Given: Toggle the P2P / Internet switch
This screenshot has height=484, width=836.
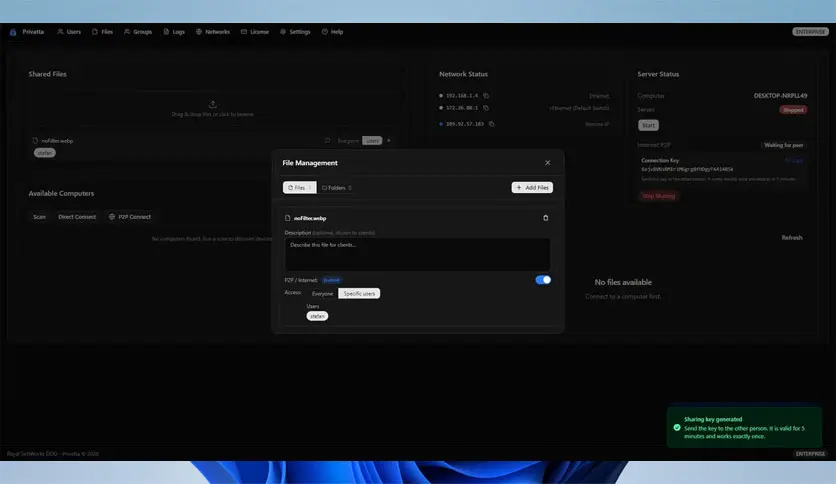Looking at the screenshot, I should coord(543,280).
